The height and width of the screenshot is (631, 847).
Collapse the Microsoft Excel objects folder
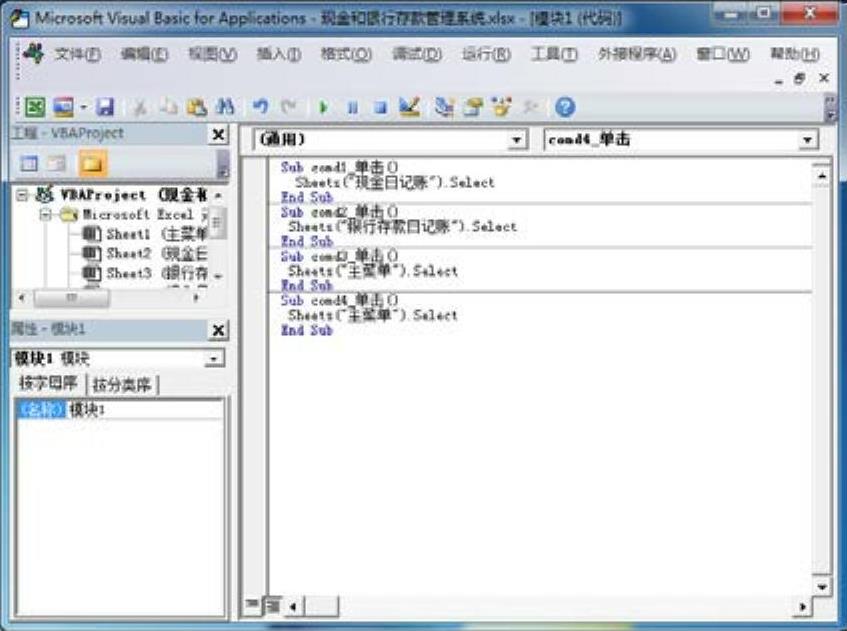[45, 215]
